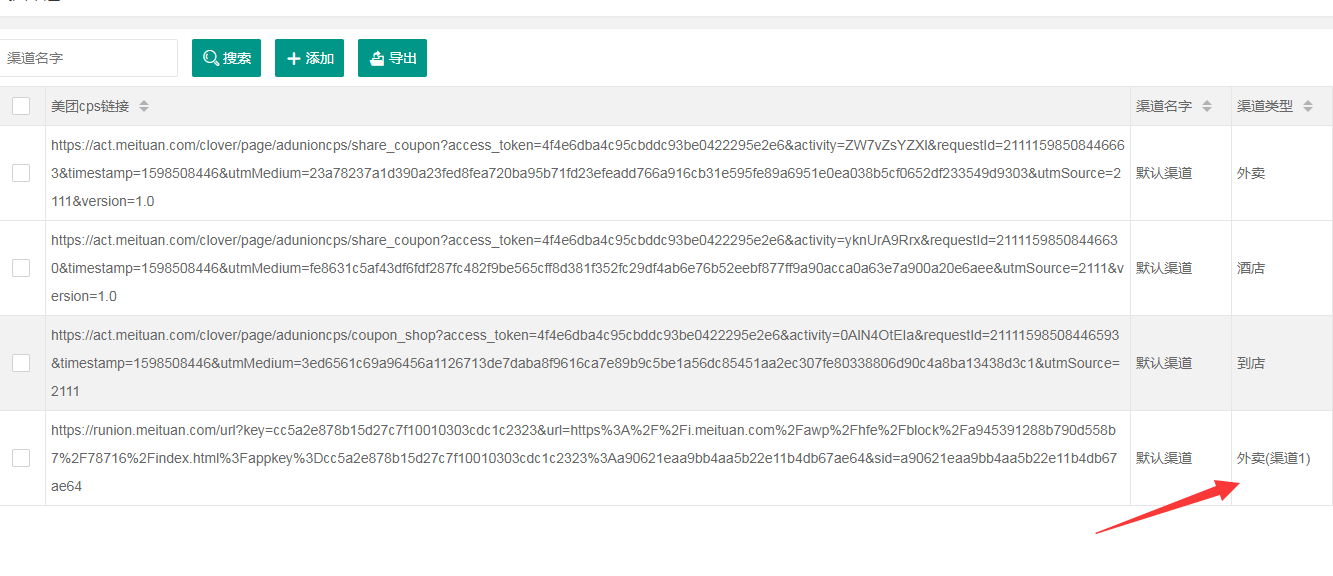Check the row with type 外卖(渠道1)

(21, 458)
